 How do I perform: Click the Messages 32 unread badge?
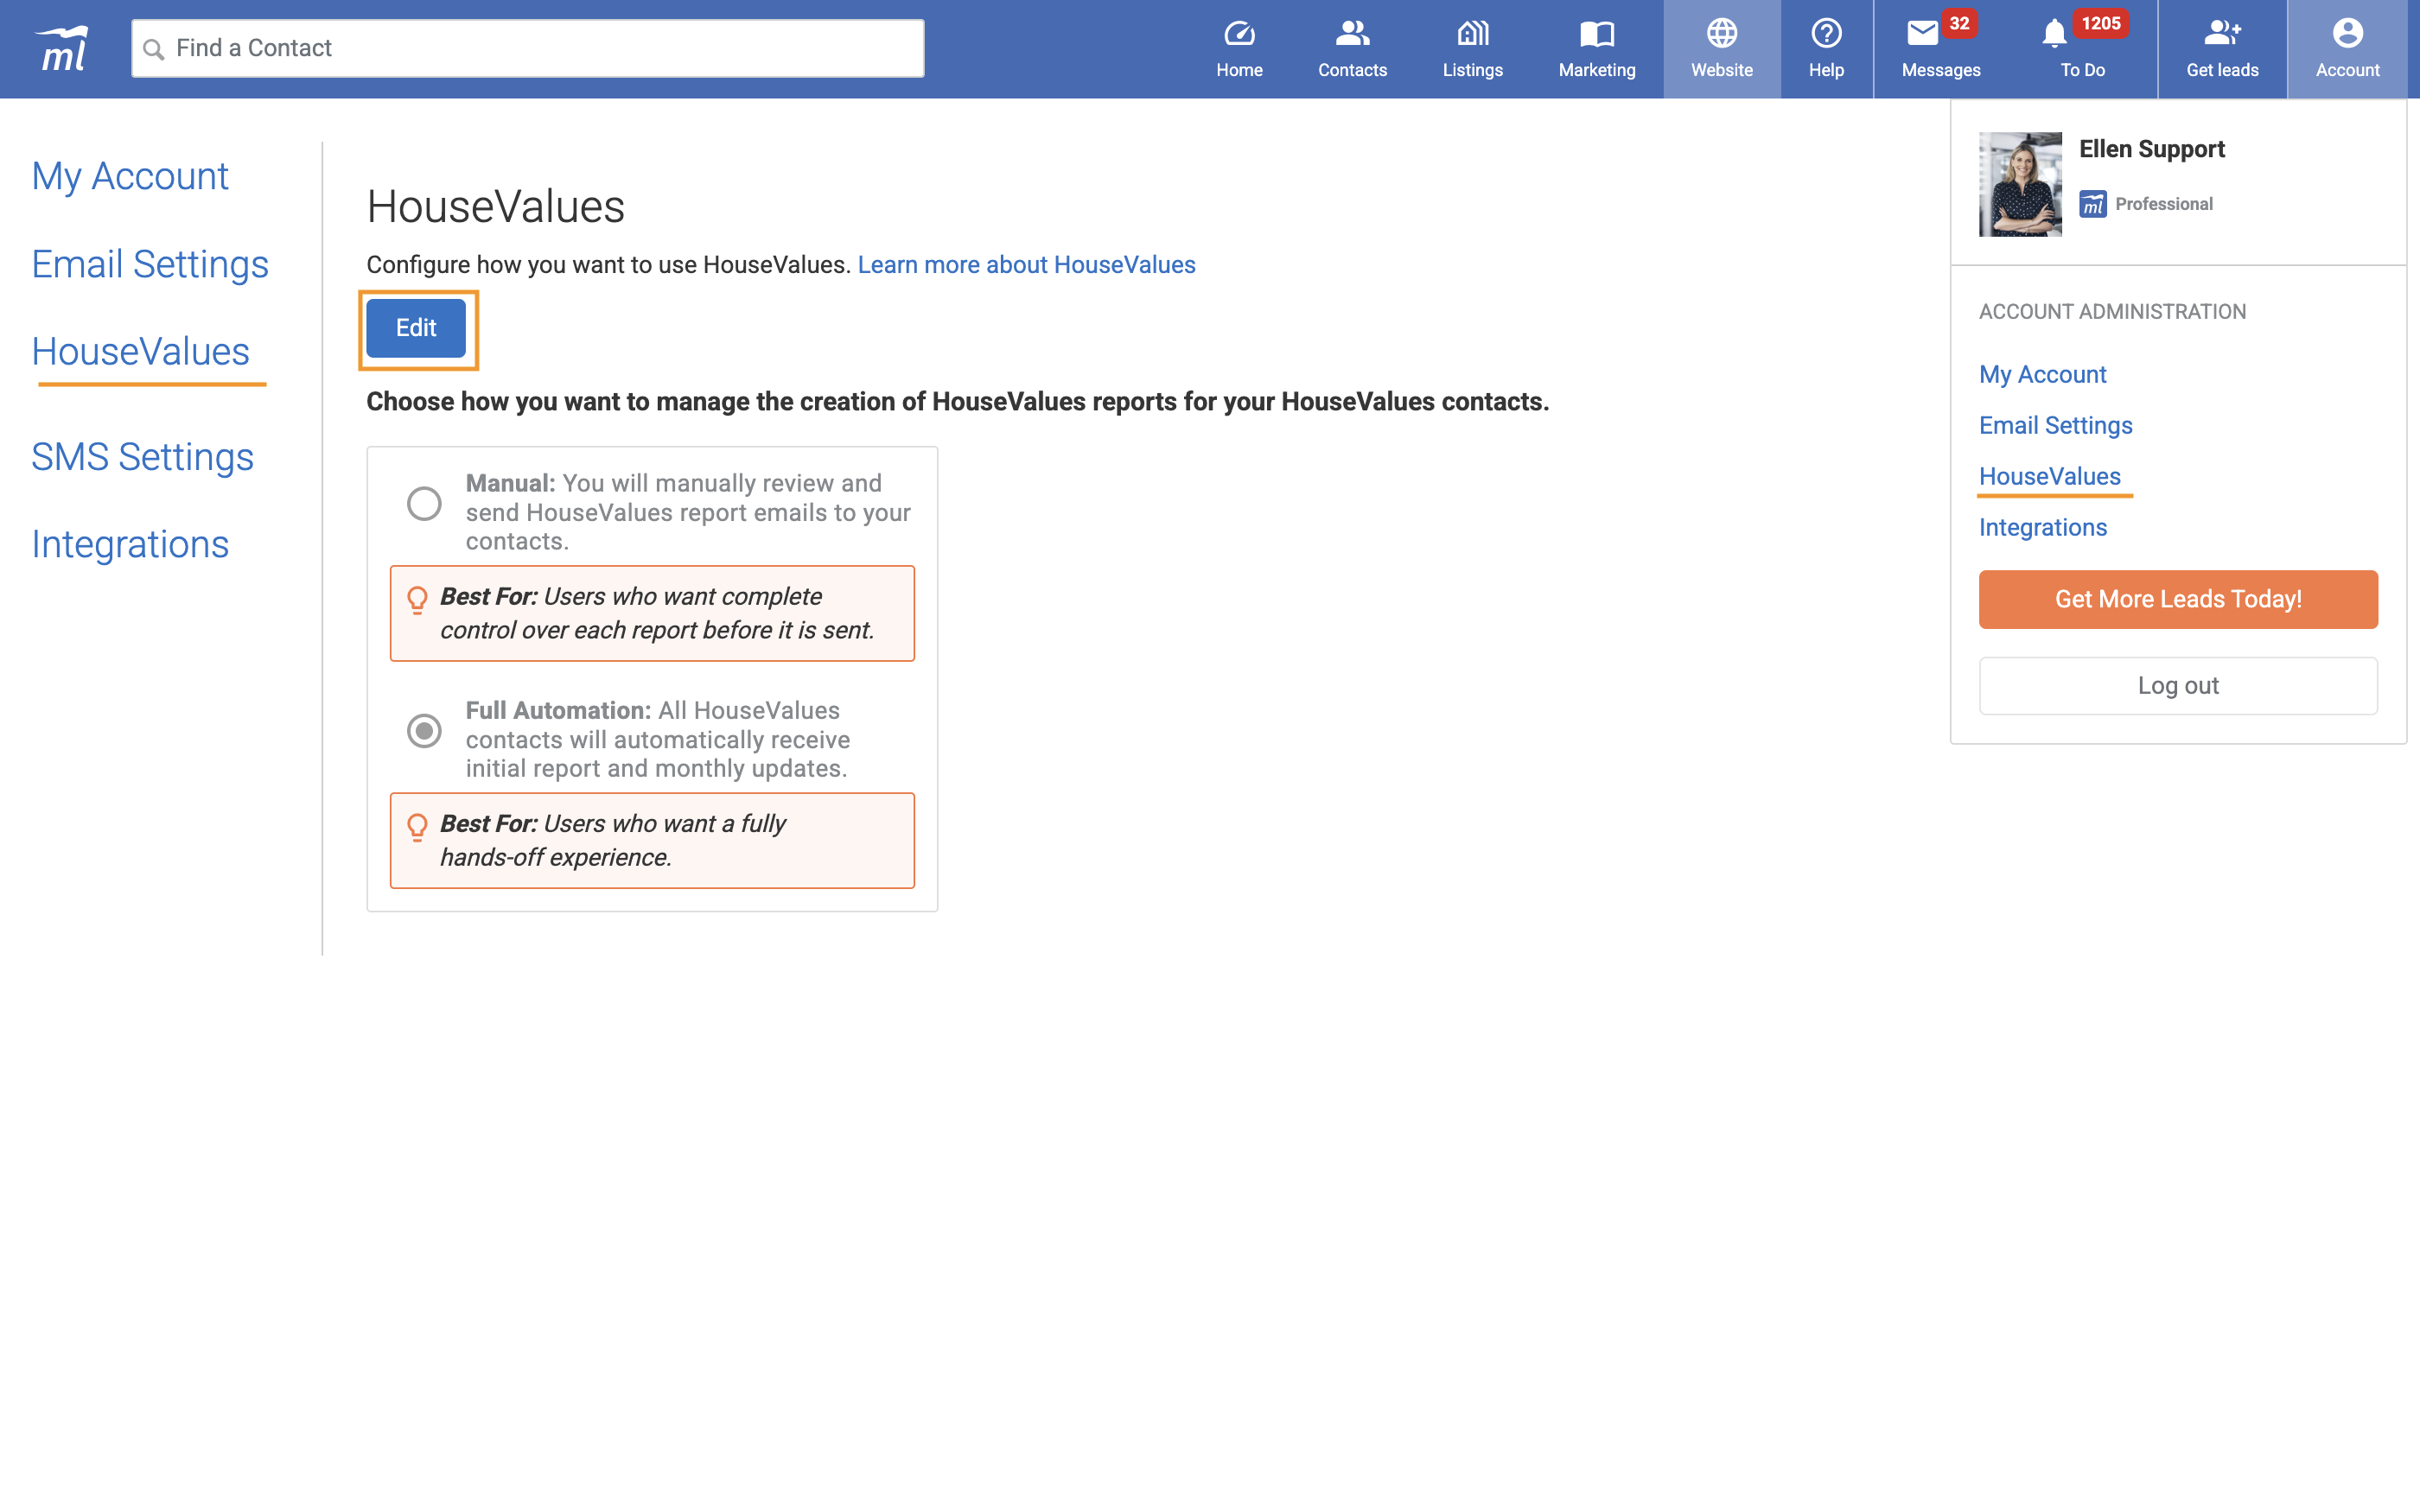[x=1958, y=24]
